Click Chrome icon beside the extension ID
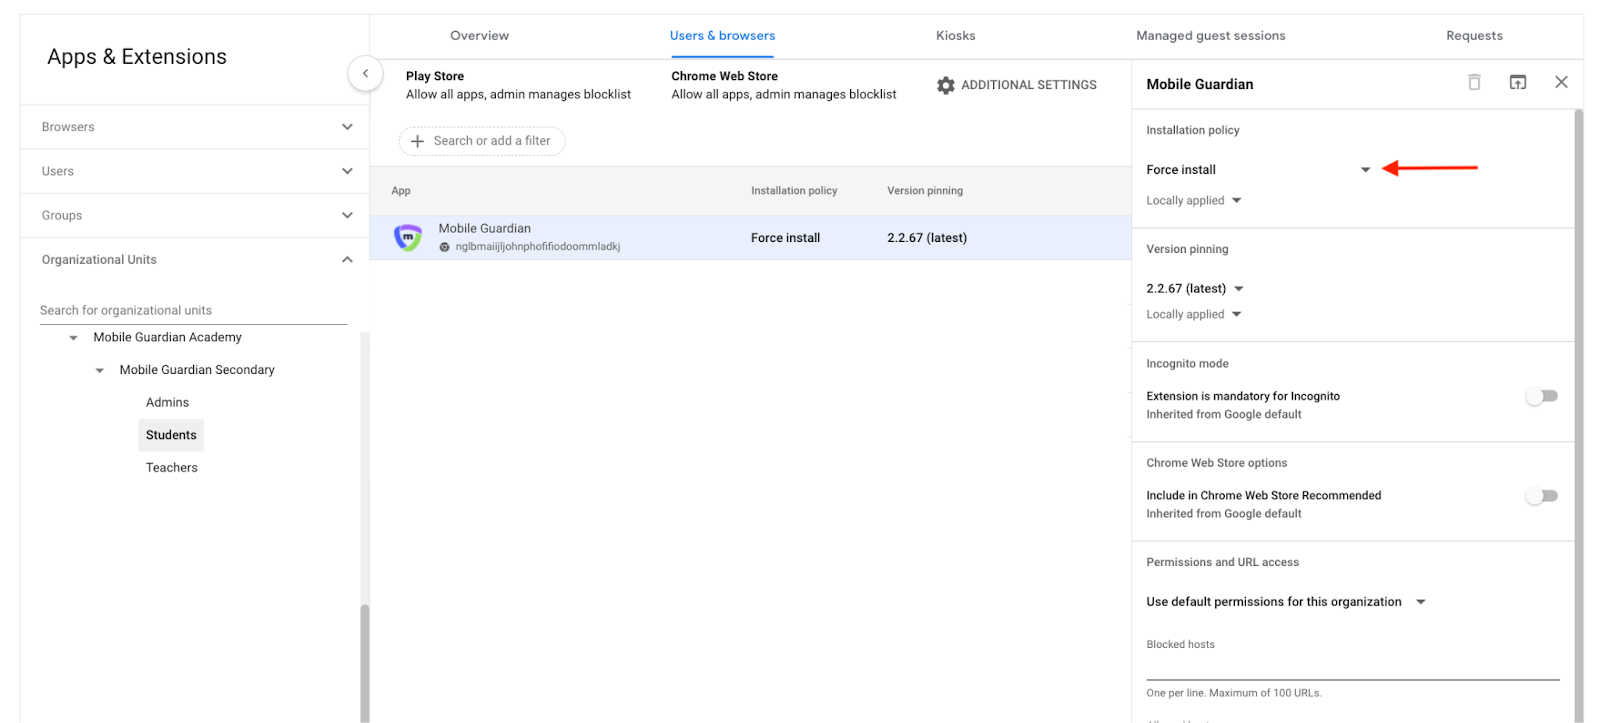Viewport: 1600px width, 723px height. pos(445,247)
